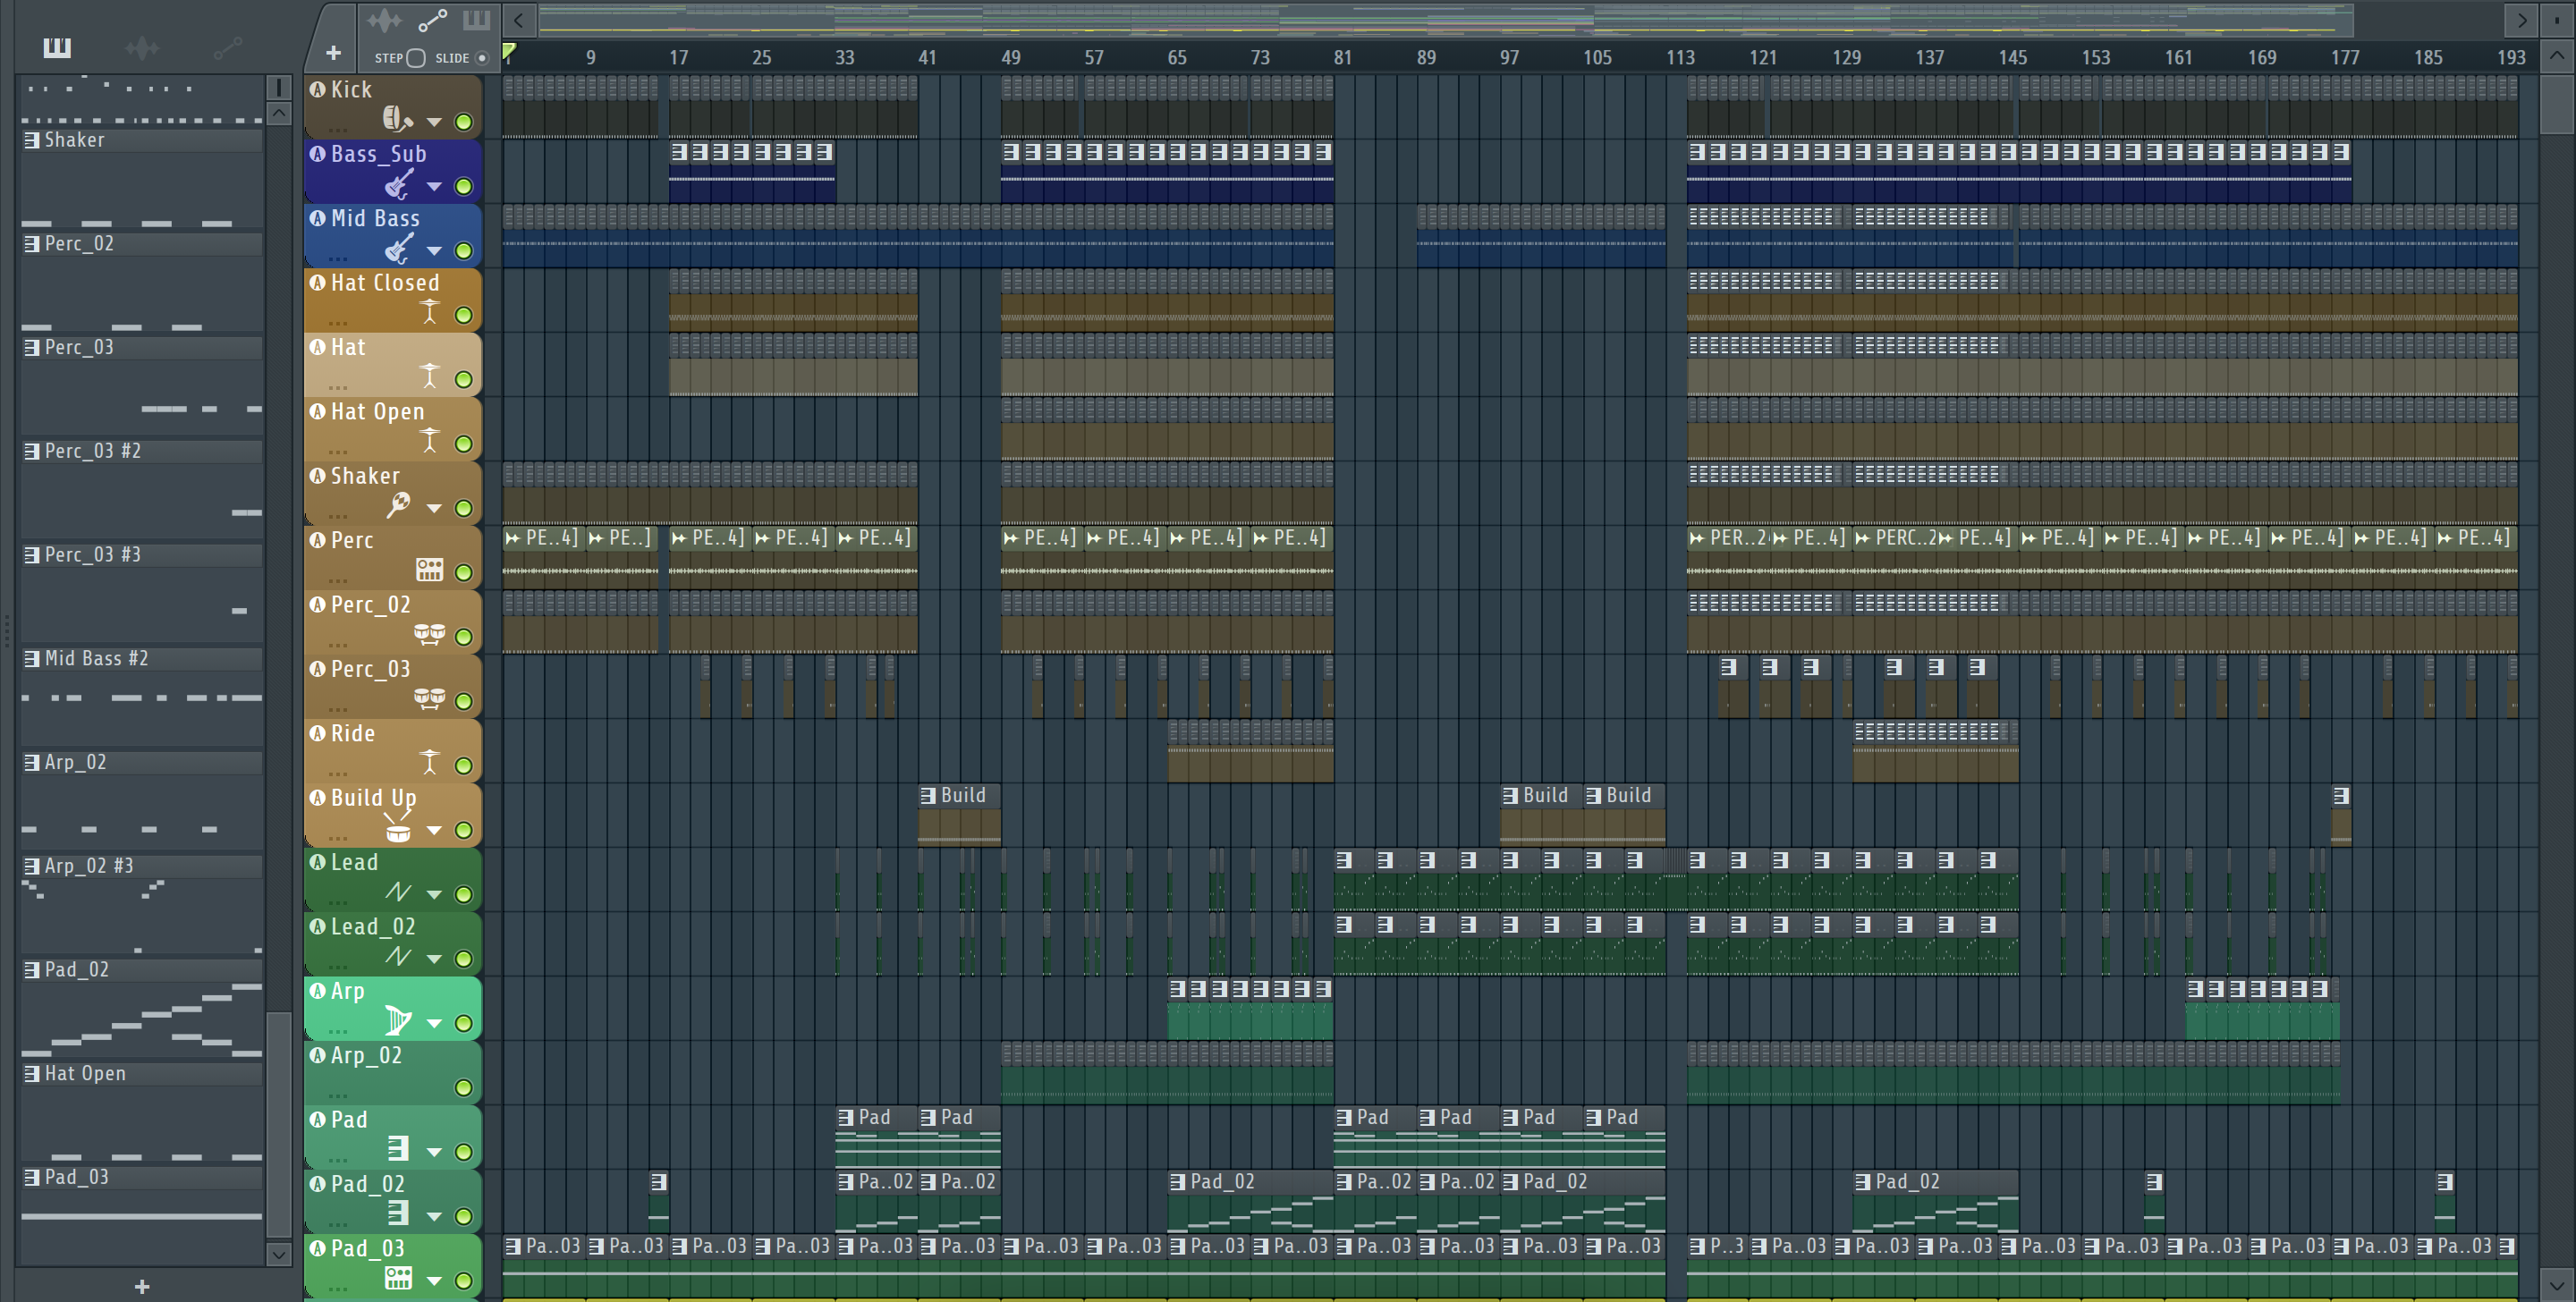Click the playlist vertical scrollbar thumb

2558,103
